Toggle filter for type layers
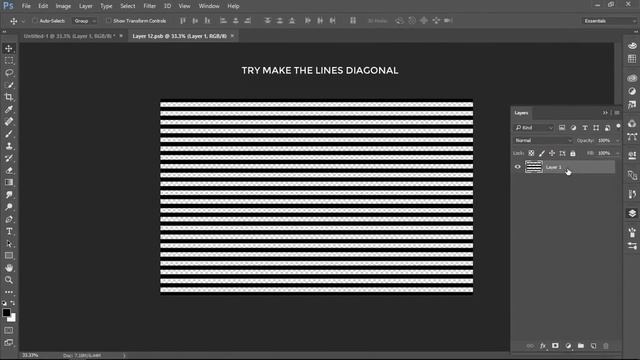This screenshot has width=640, height=360. pyautogui.click(x=585, y=128)
